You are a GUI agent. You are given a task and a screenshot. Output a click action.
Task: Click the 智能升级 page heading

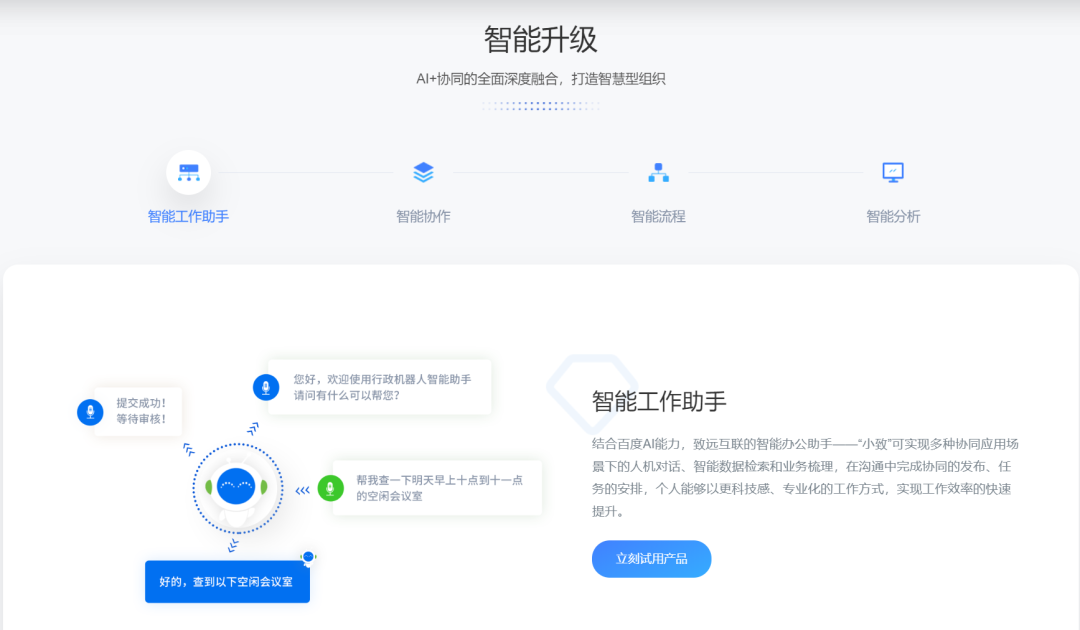[x=540, y=39]
